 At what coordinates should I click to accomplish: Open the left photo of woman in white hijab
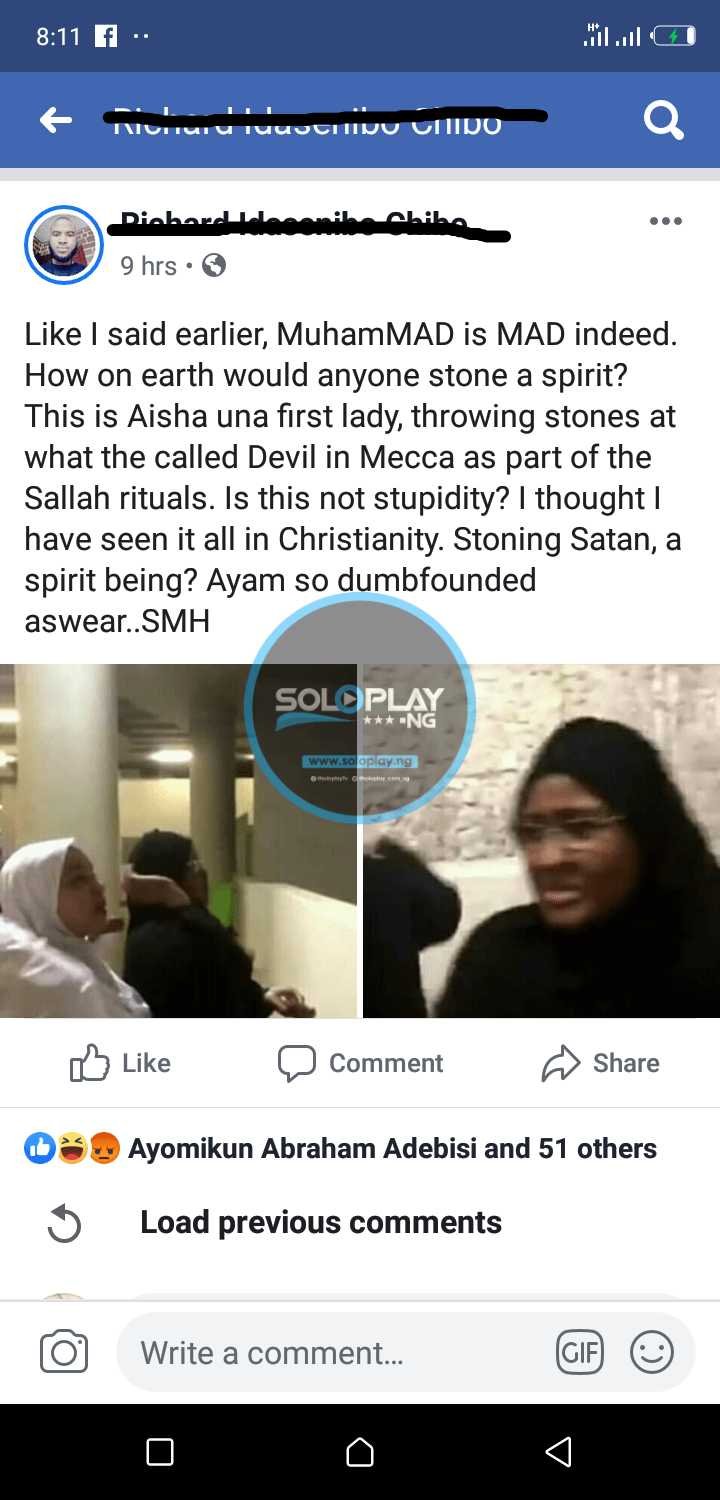coord(178,841)
